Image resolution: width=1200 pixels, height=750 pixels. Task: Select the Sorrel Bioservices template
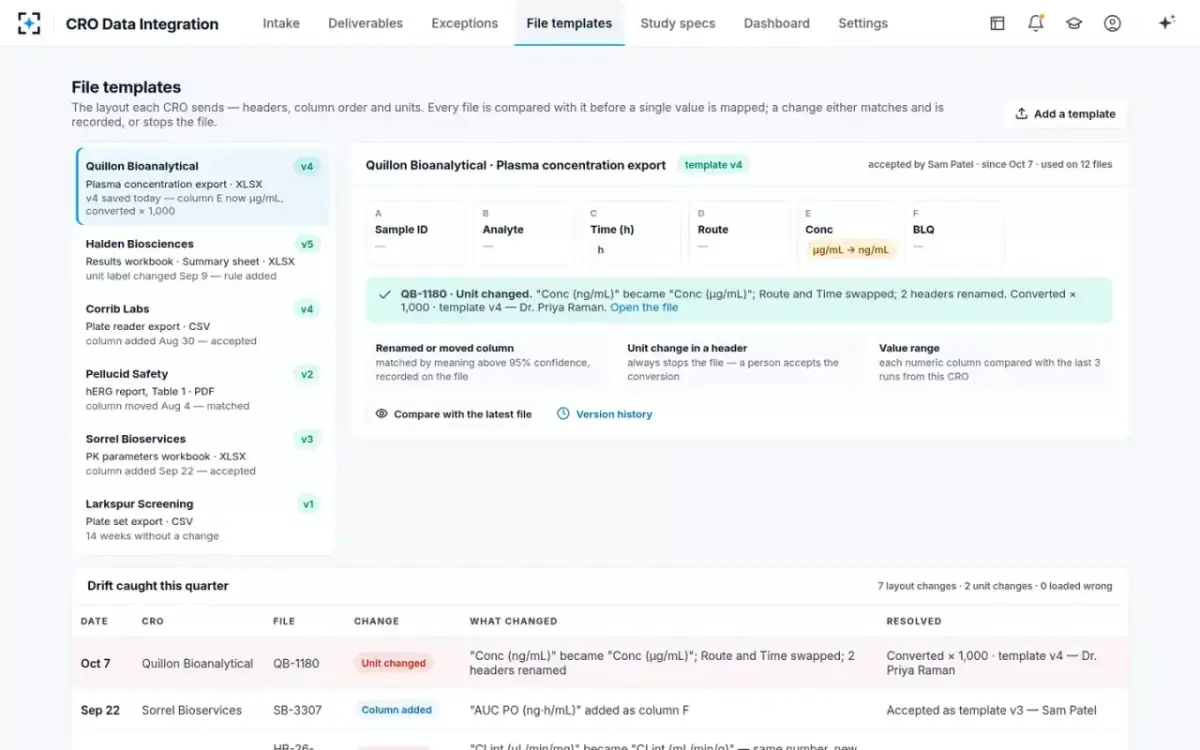click(203, 454)
